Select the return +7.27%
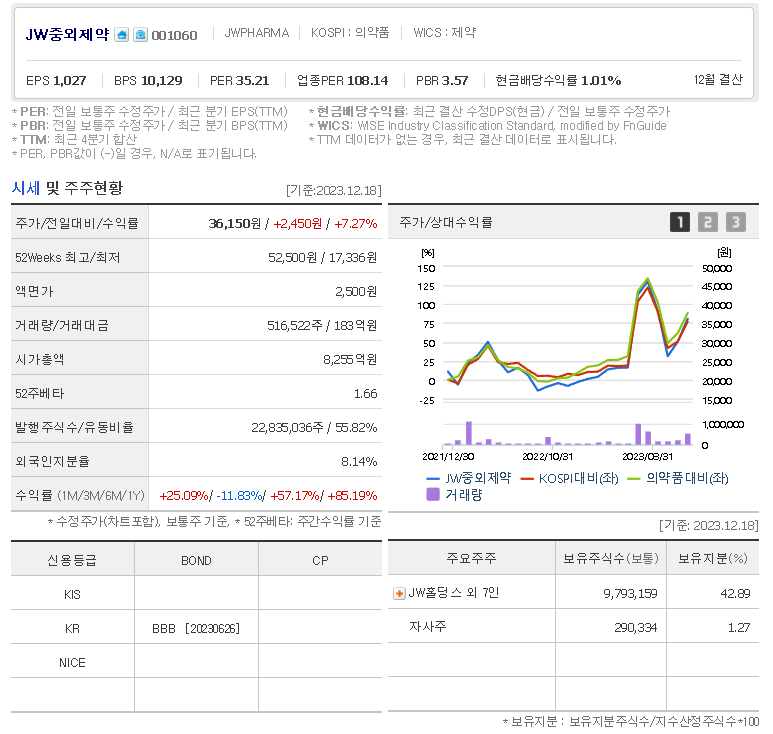This screenshot has width=773, height=734. (355, 224)
